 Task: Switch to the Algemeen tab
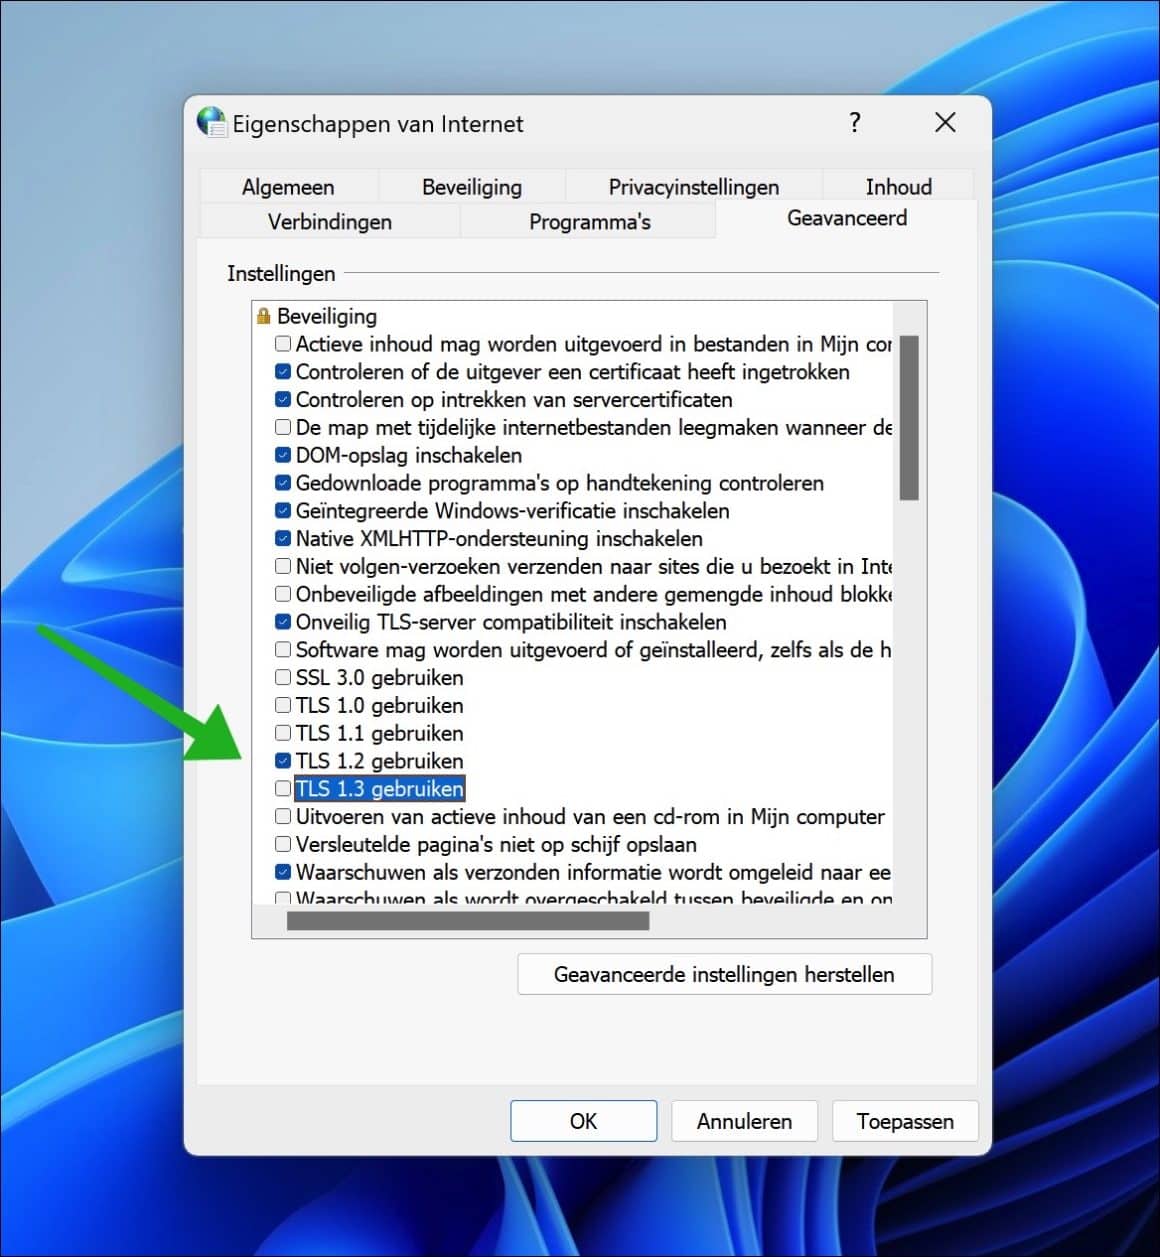pyautogui.click(x=287, y=186)
